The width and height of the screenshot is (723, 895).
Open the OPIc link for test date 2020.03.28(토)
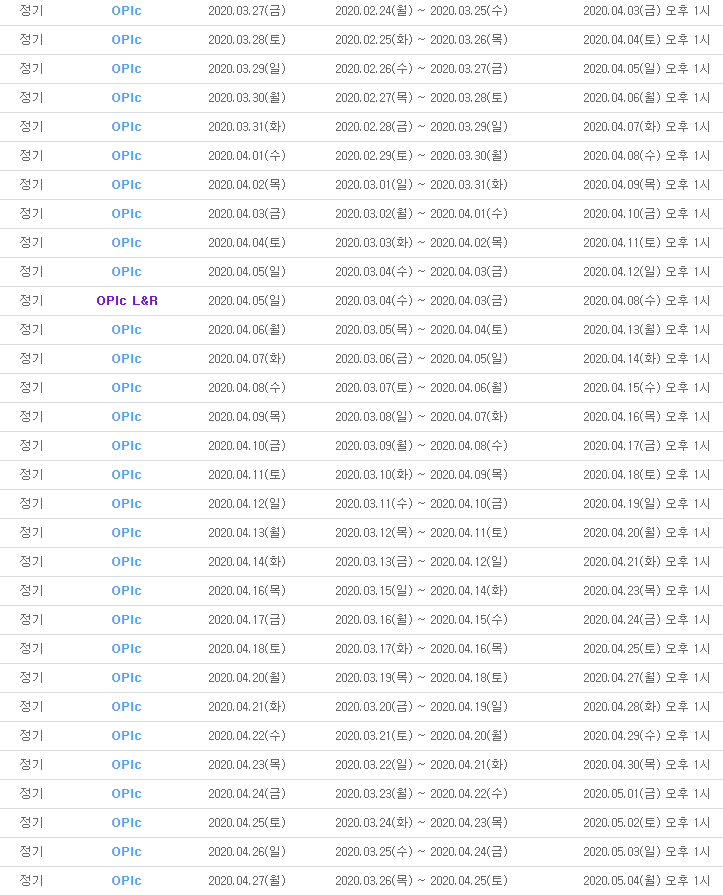click(x=126, y=40)
